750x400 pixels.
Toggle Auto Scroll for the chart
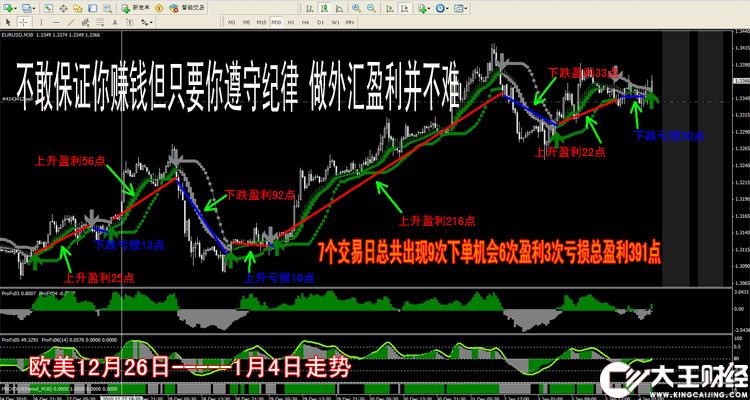pos(390,8)
